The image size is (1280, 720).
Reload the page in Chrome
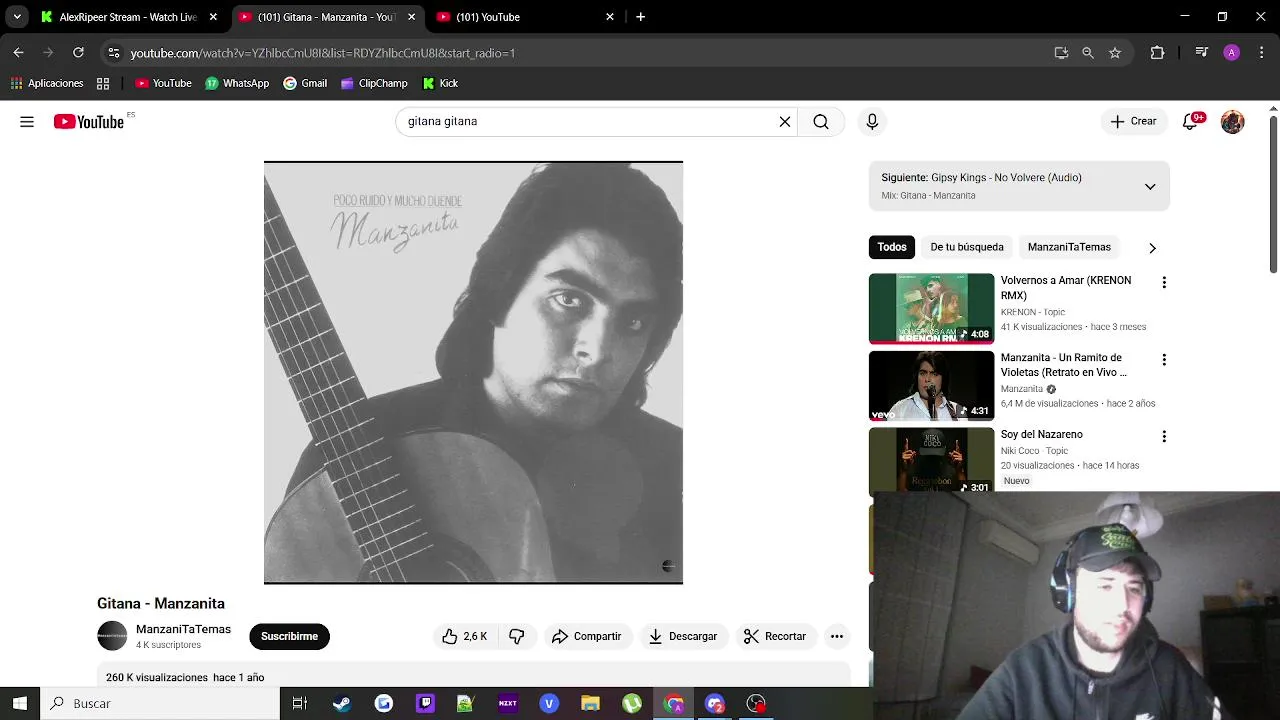pyautogui.click(x=78, y=53)
